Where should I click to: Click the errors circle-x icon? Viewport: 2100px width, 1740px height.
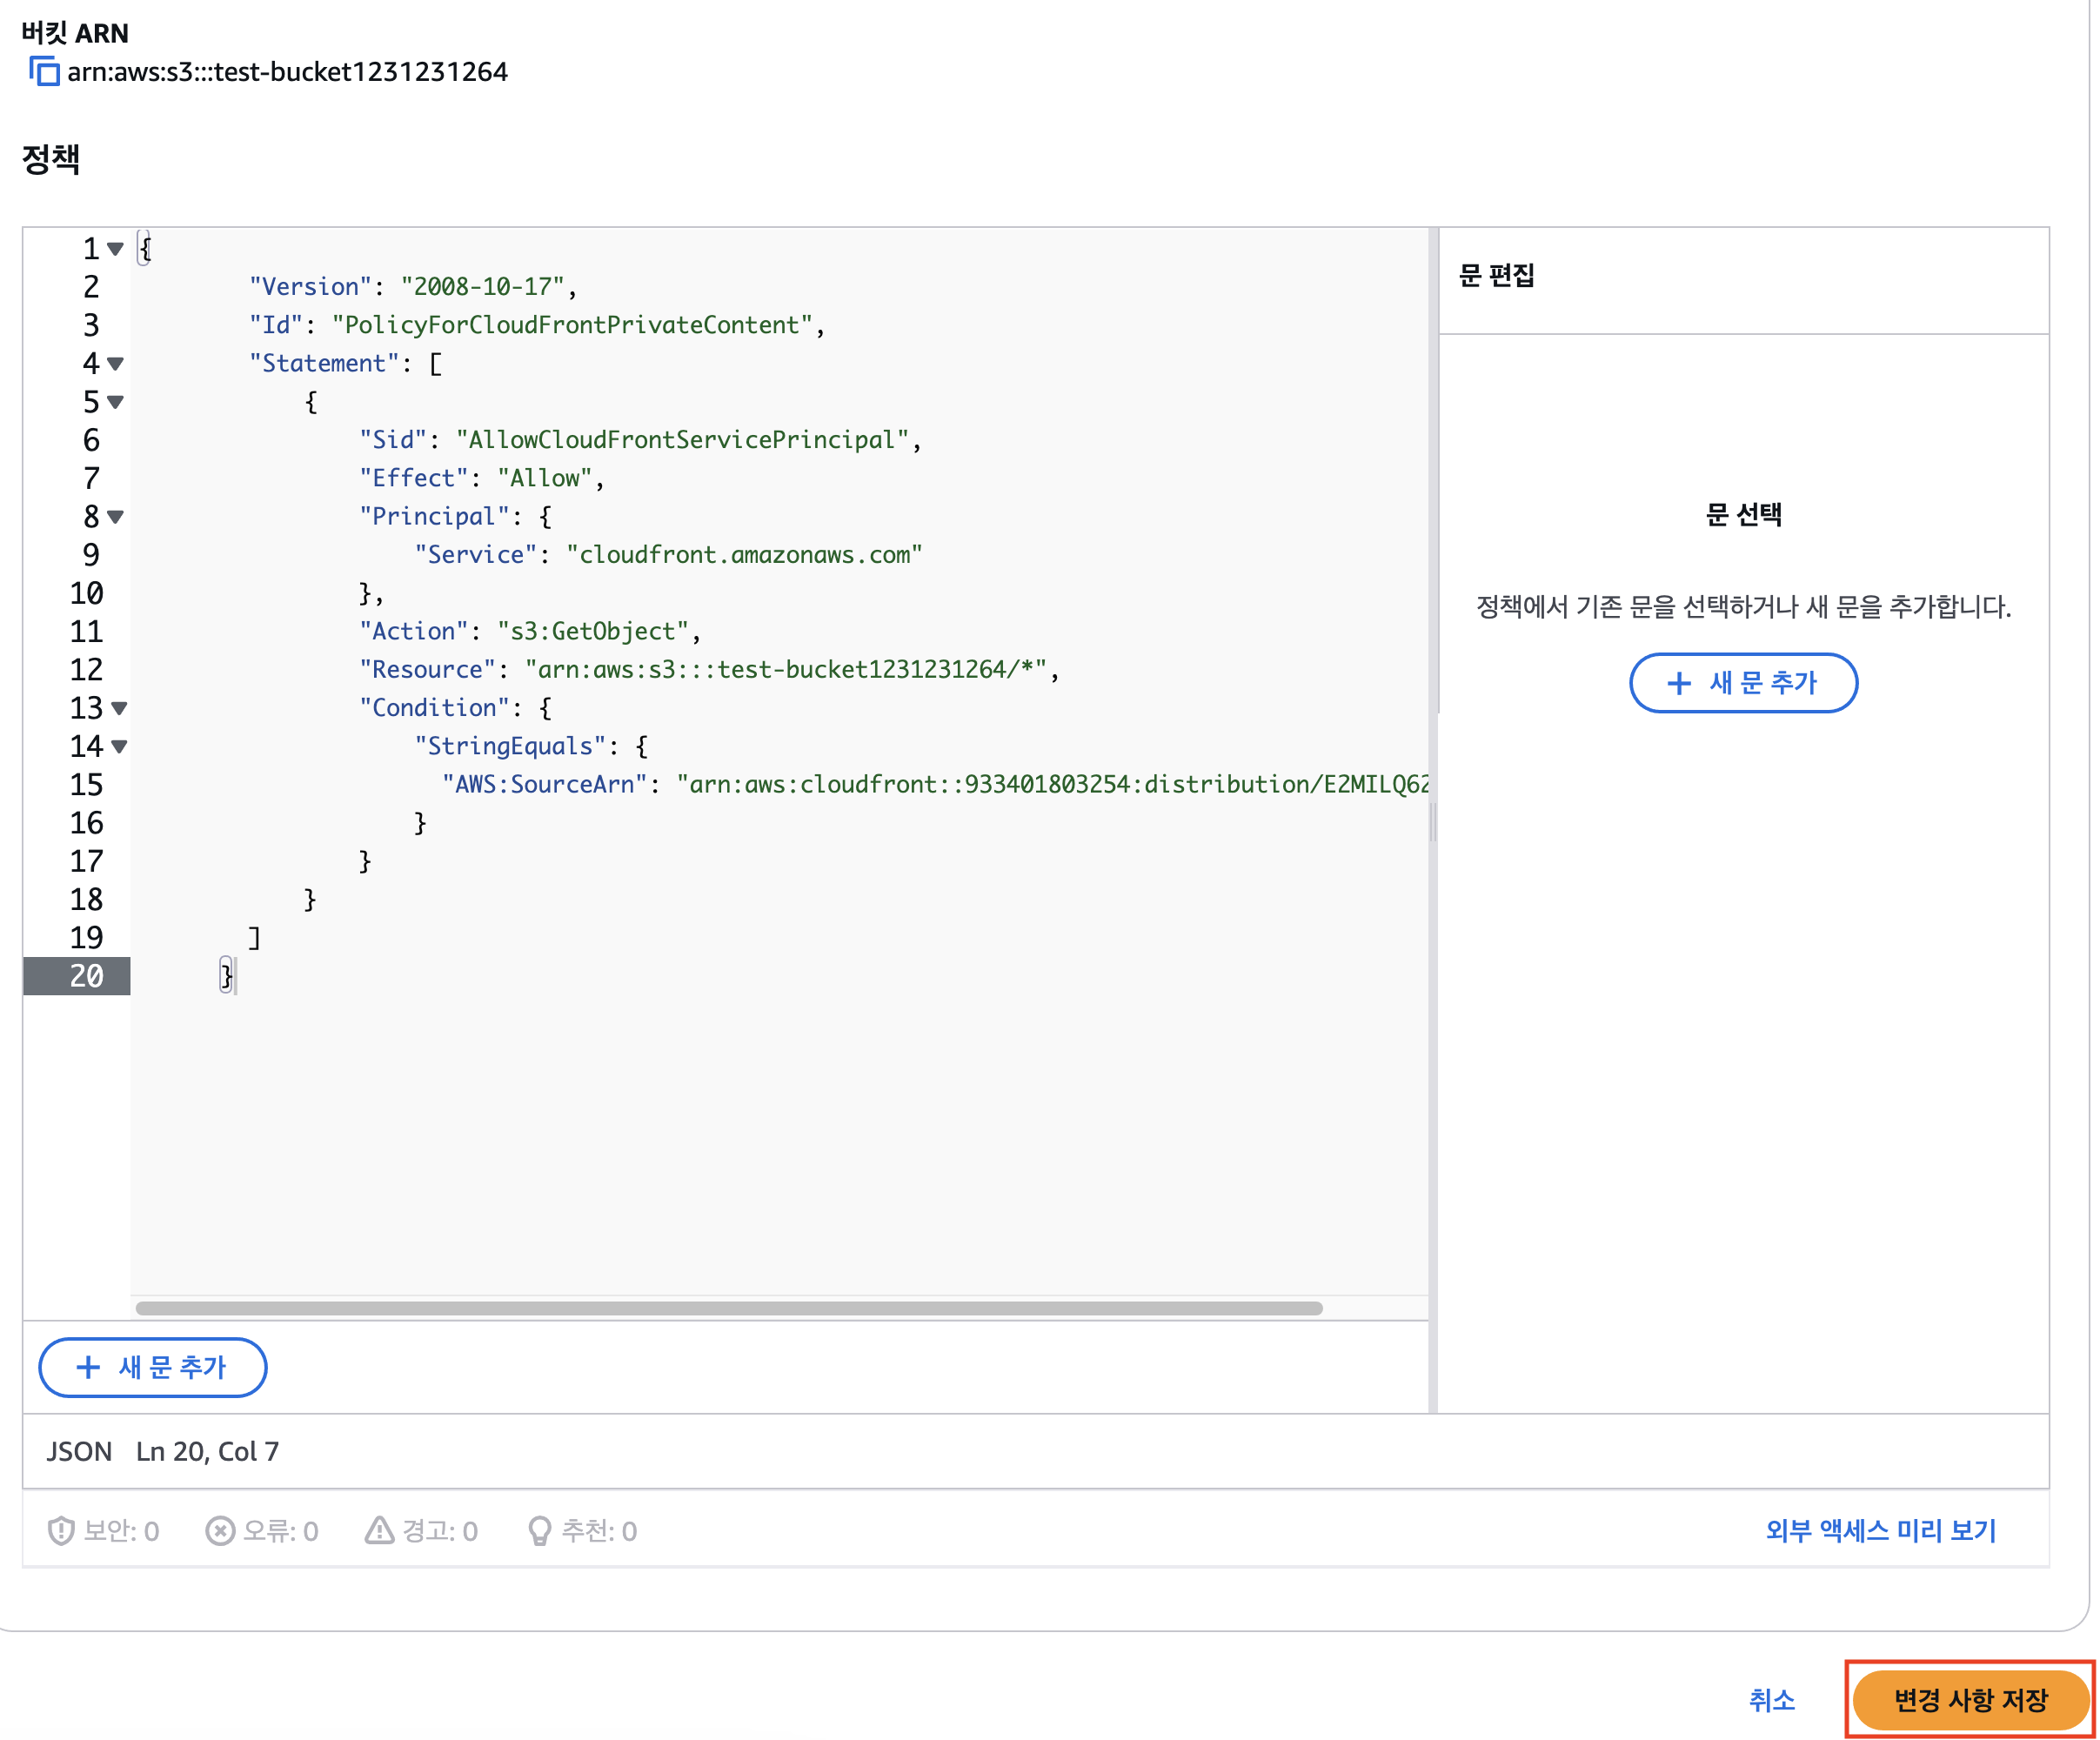pos(220,1530)
